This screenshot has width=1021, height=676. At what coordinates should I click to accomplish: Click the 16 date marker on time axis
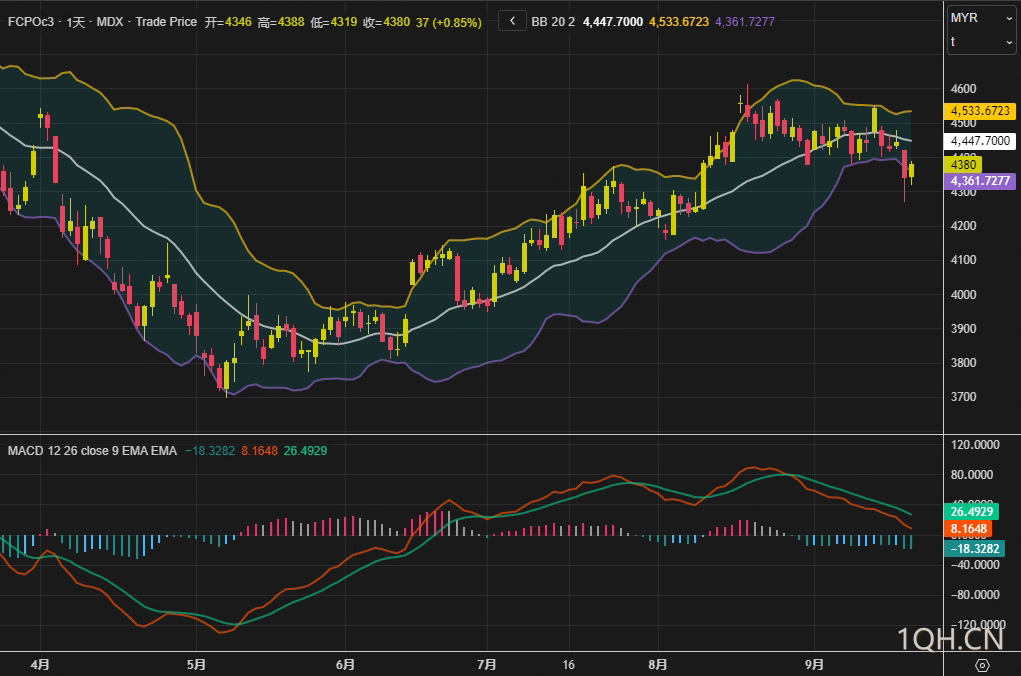(x=569, y=664)
